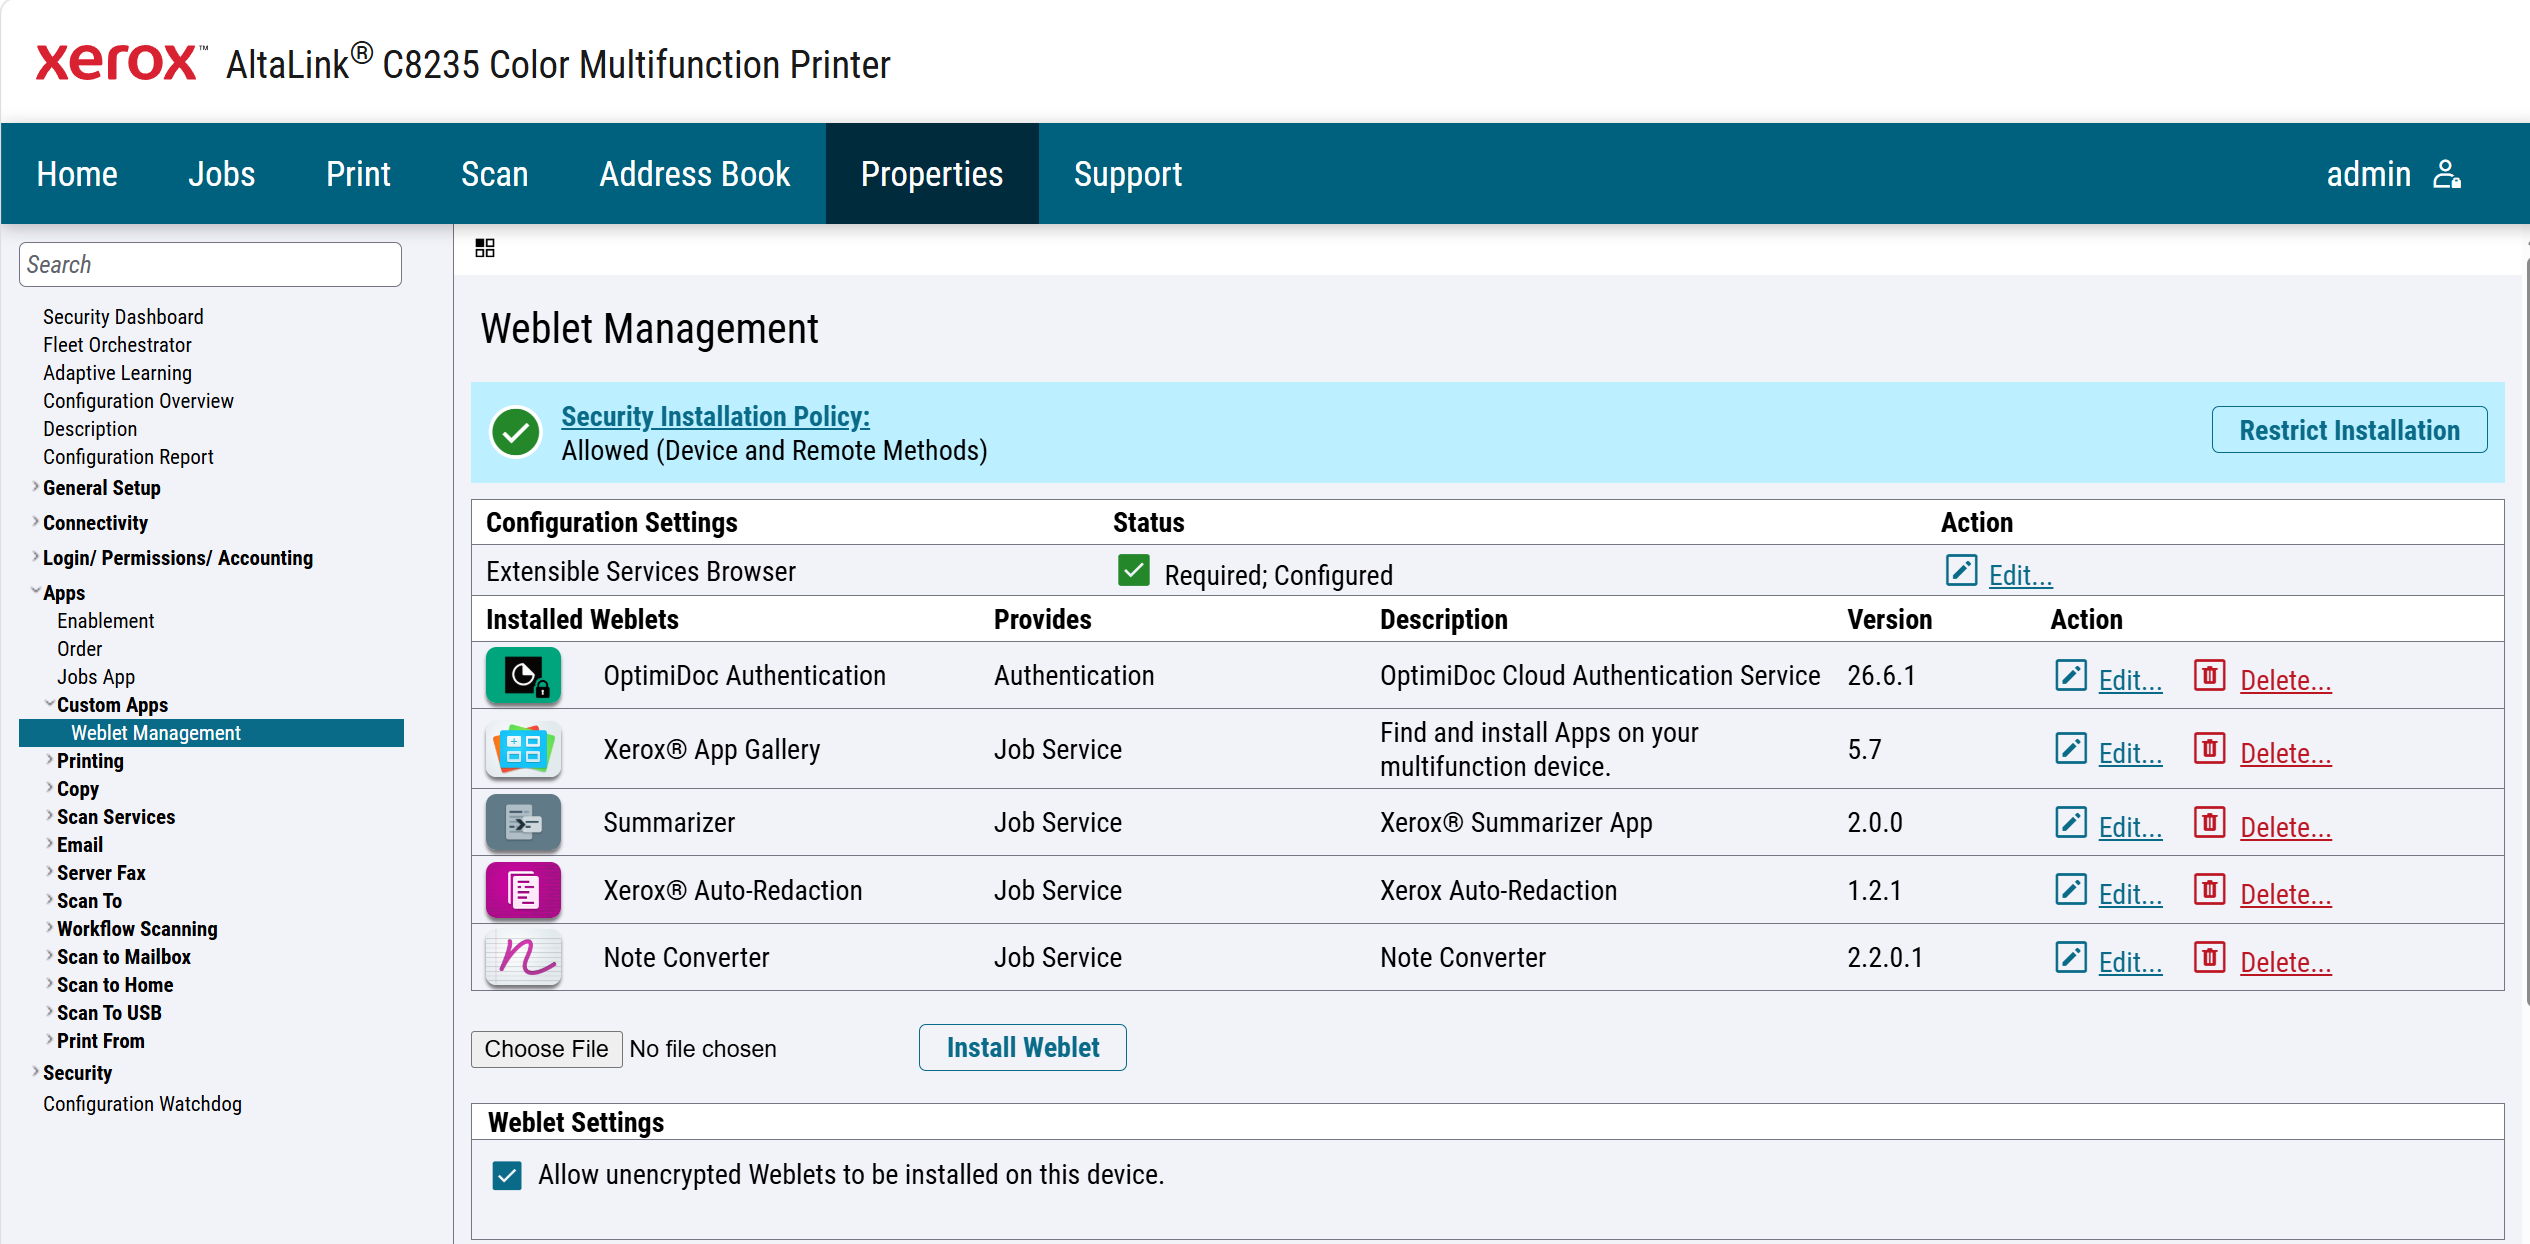Expand the Security tree section

pyautogui.click(x=36, y=1072)
